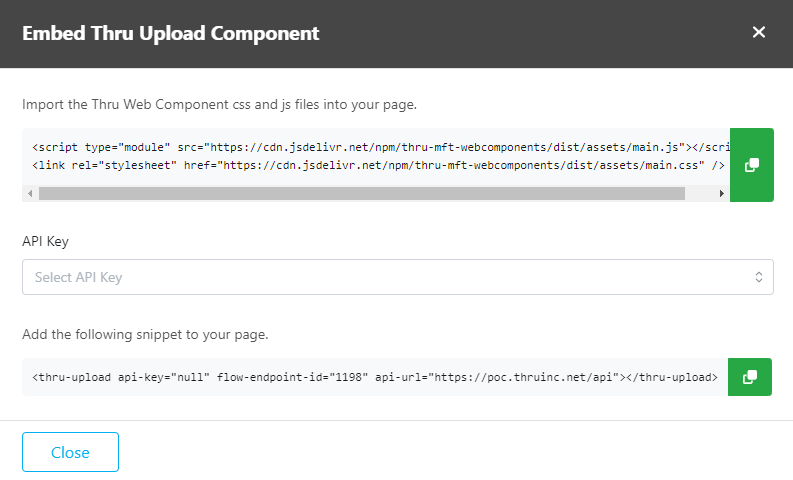Dismiss the dialog with the header X icon
Image resolution: width=793 pixels, height=480 pixels.
click(759, 32)
